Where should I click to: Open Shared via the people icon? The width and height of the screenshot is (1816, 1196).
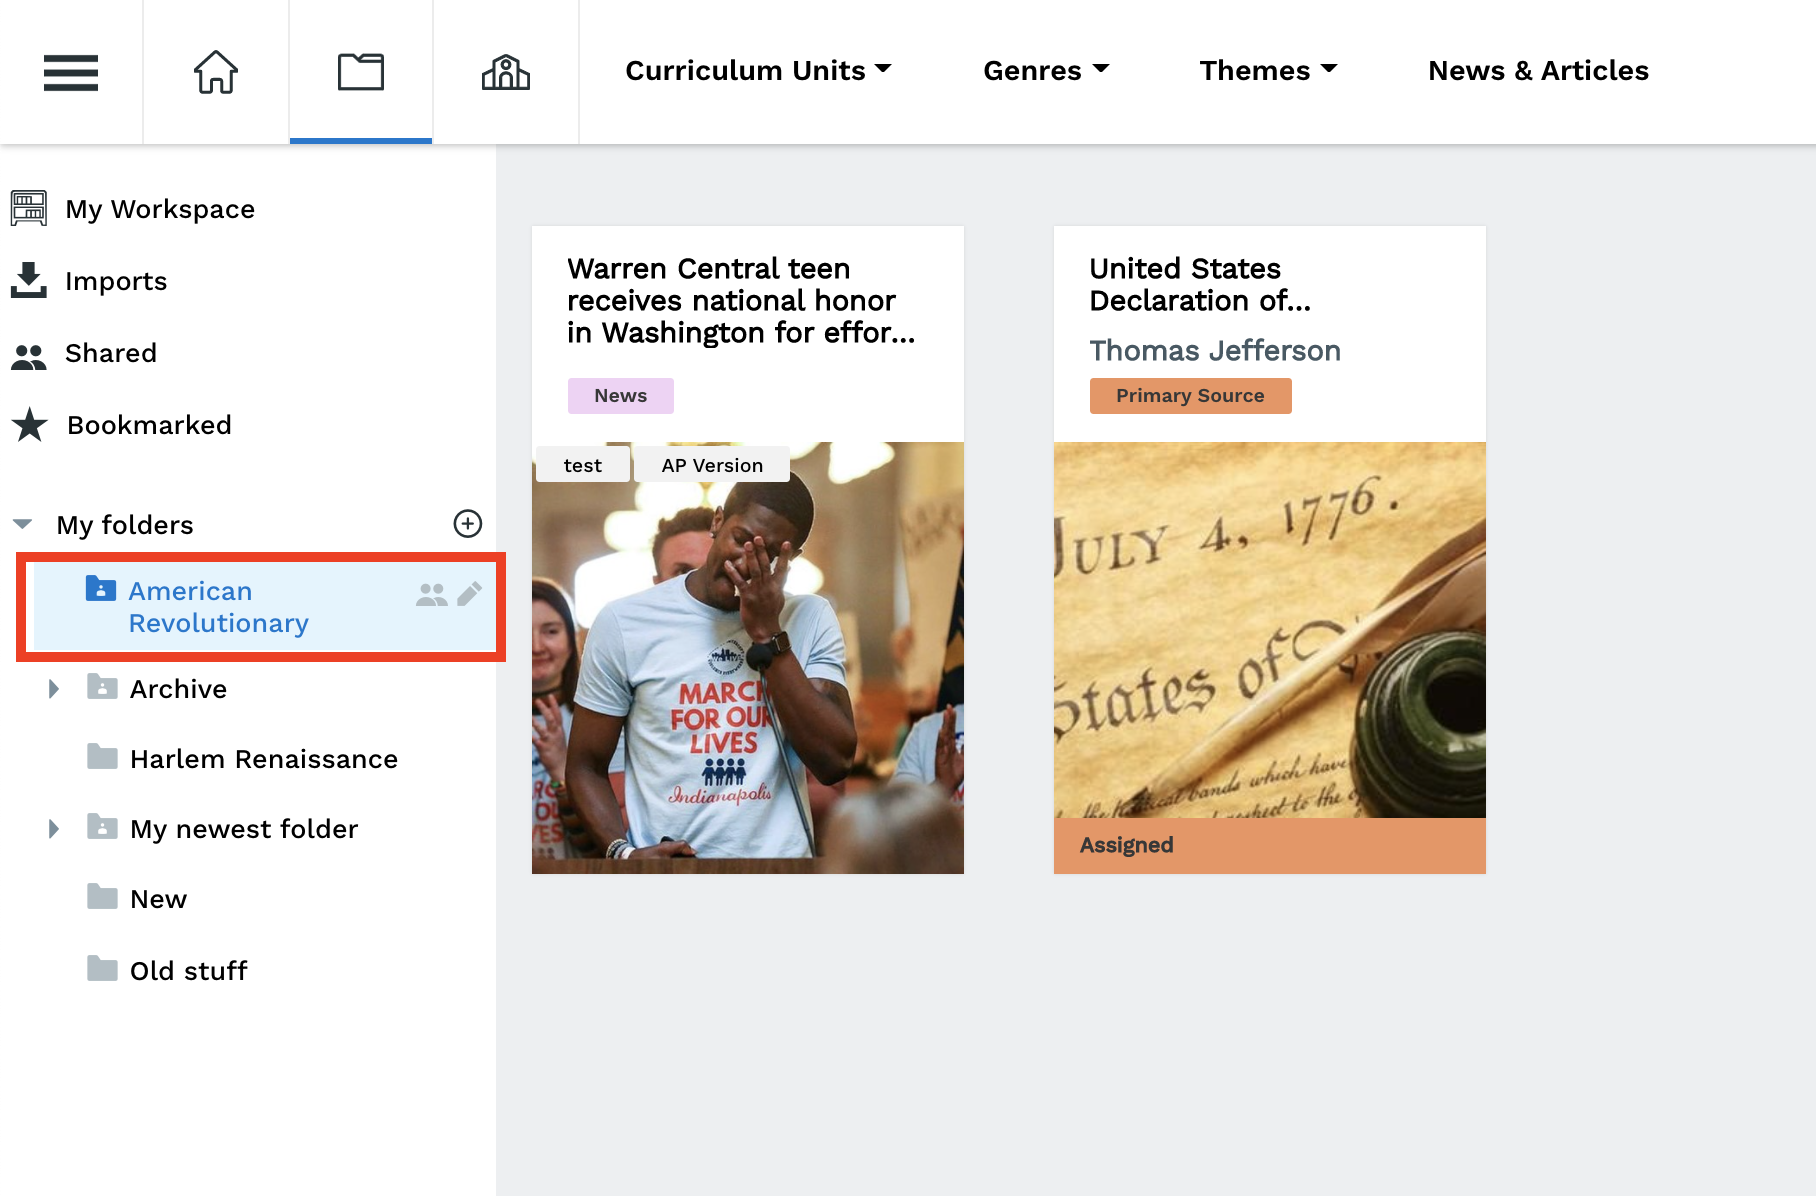(x=30, y=353)
